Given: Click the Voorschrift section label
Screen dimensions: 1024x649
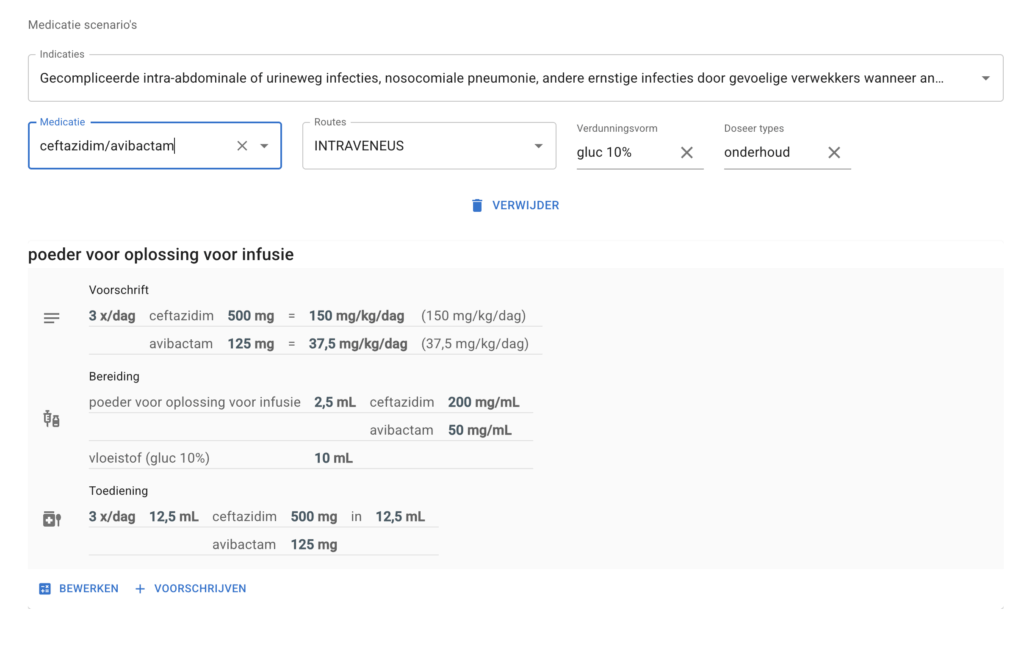Looking at the screenshot, I should coord(119,290).
